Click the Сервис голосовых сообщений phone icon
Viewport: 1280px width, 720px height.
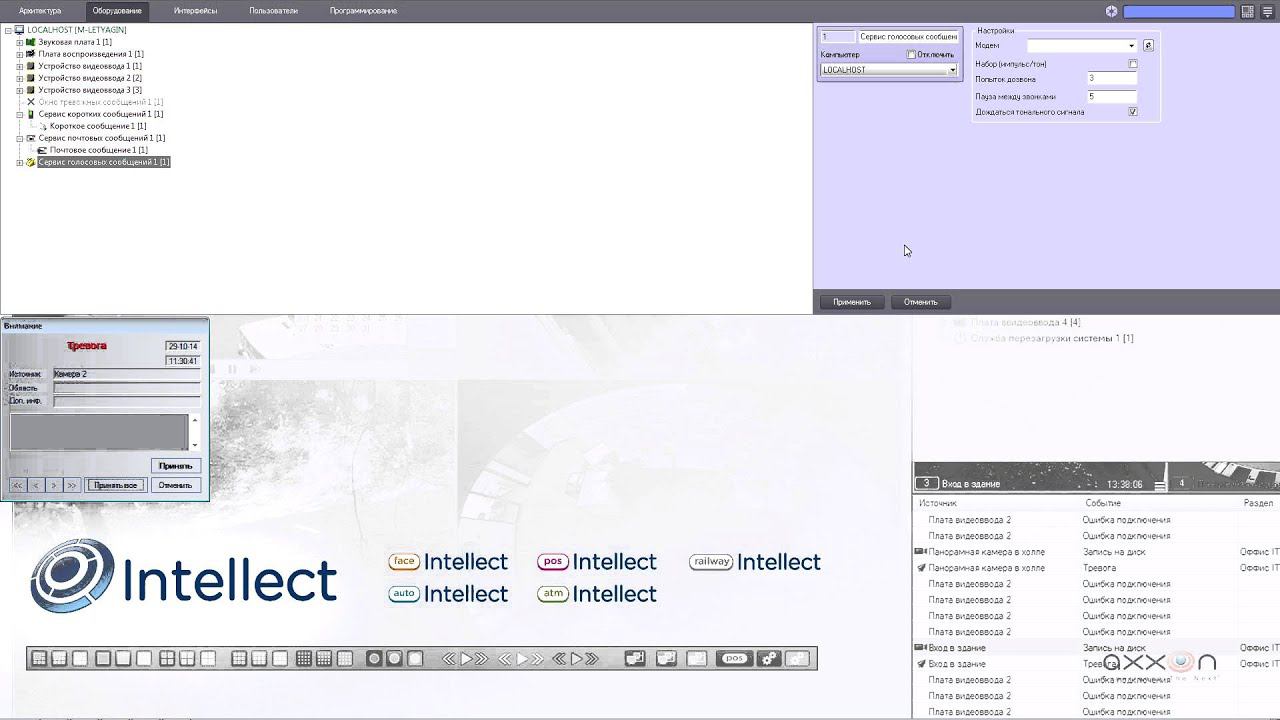31,162
